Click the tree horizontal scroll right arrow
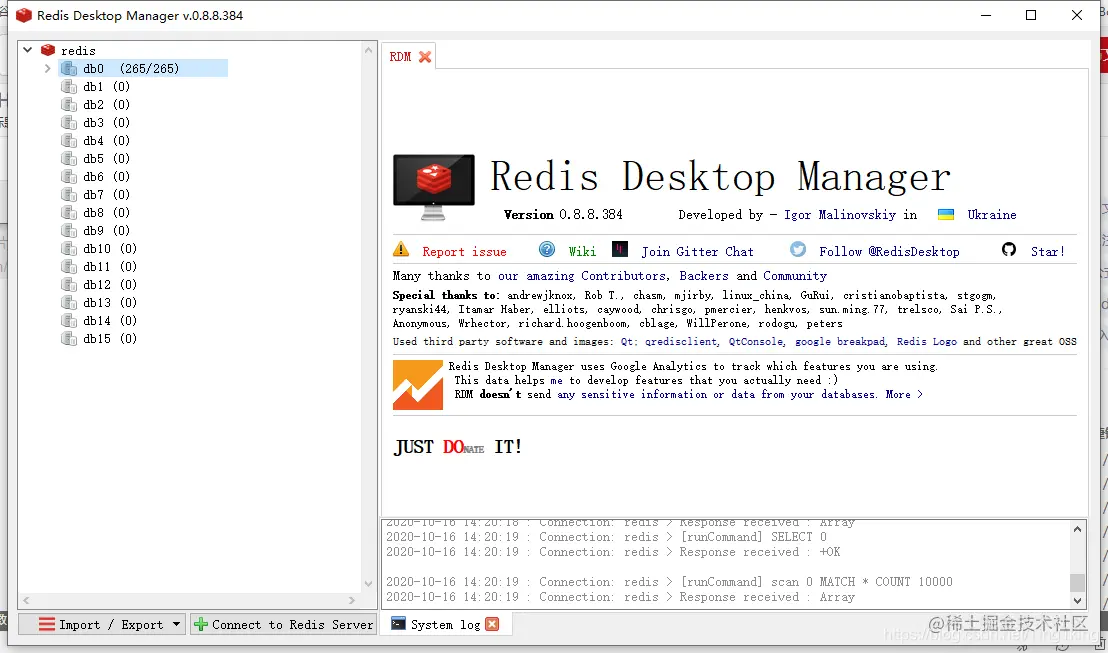The height and width of the screenshot is (653, 1108). pos(352,601)
